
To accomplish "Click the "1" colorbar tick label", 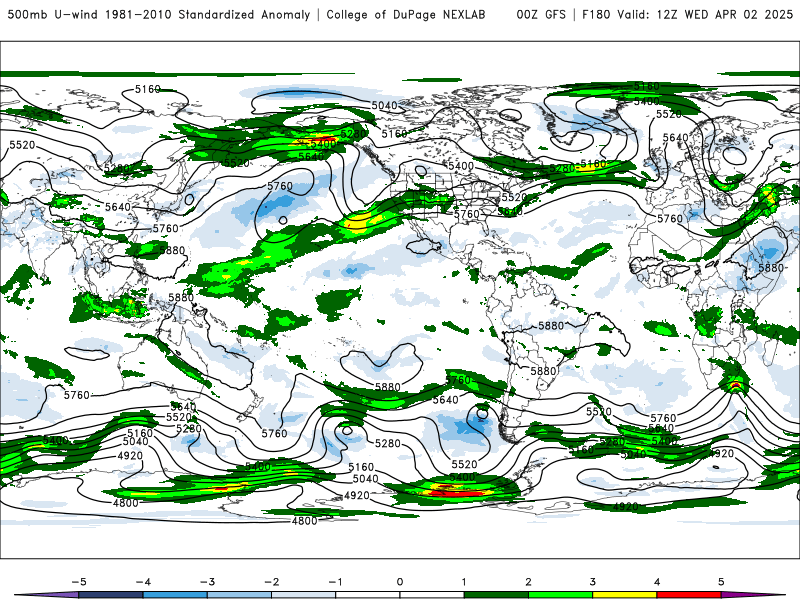I will coord(464,582).
